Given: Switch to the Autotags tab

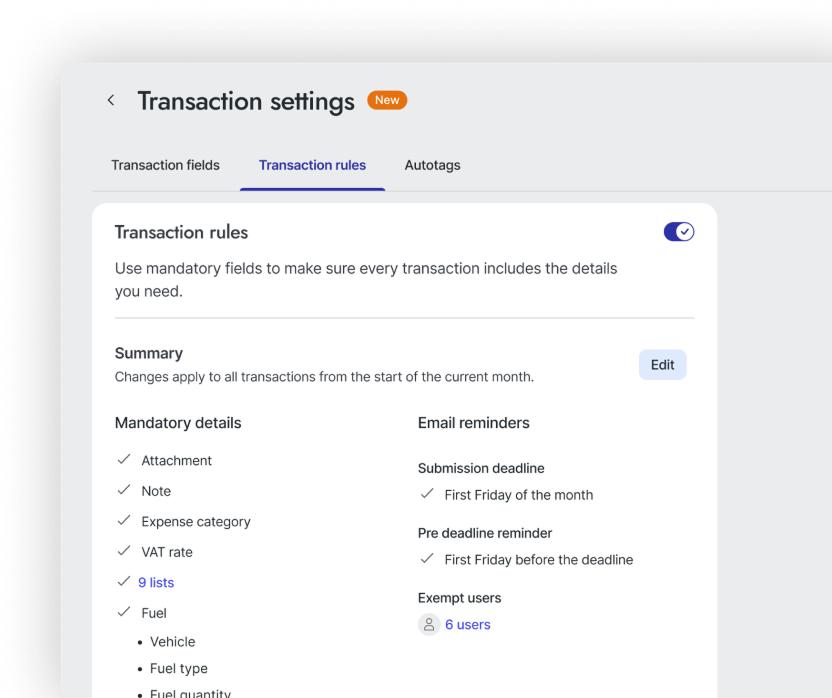Looking at the screenshot, I should 432,165.
